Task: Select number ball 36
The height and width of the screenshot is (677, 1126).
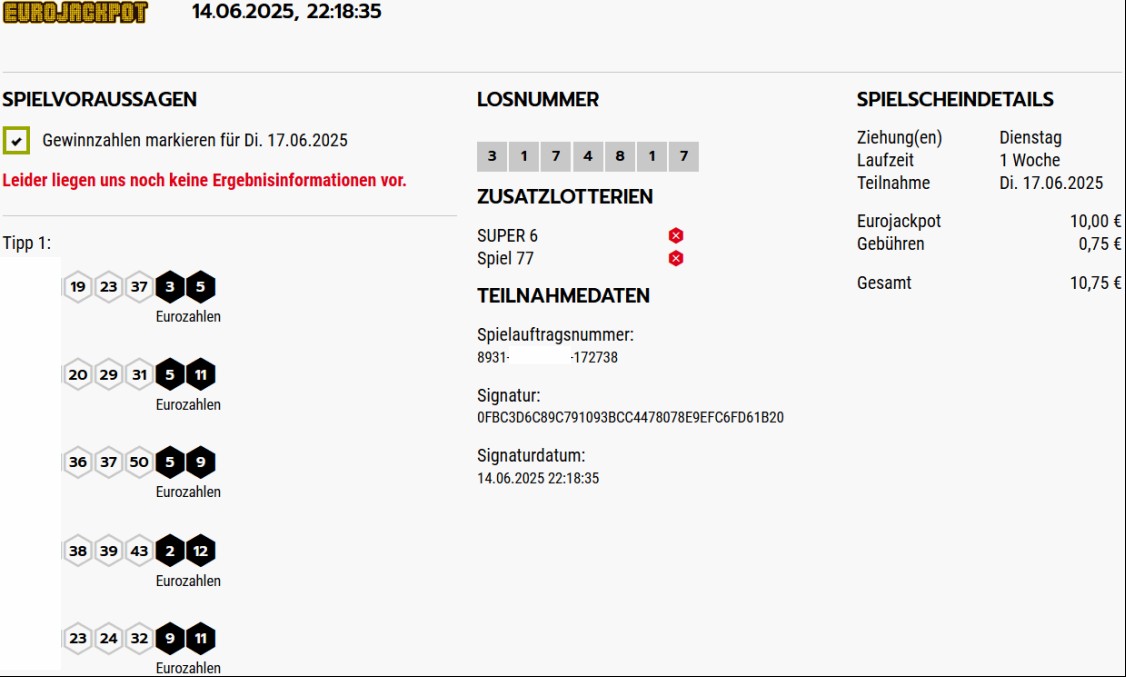Action: (78, 462)
